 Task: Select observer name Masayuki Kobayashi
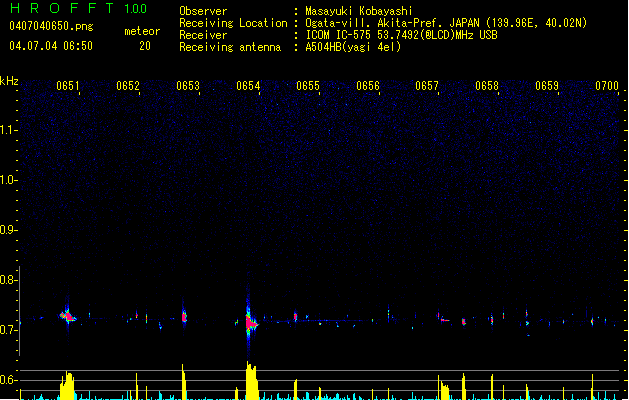[359, 11]
